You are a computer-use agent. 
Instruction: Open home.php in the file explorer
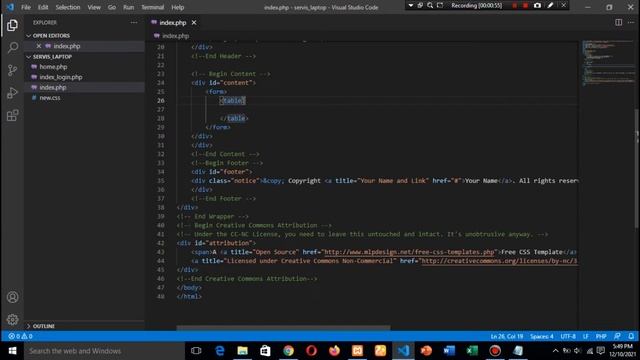pos(53,67)
